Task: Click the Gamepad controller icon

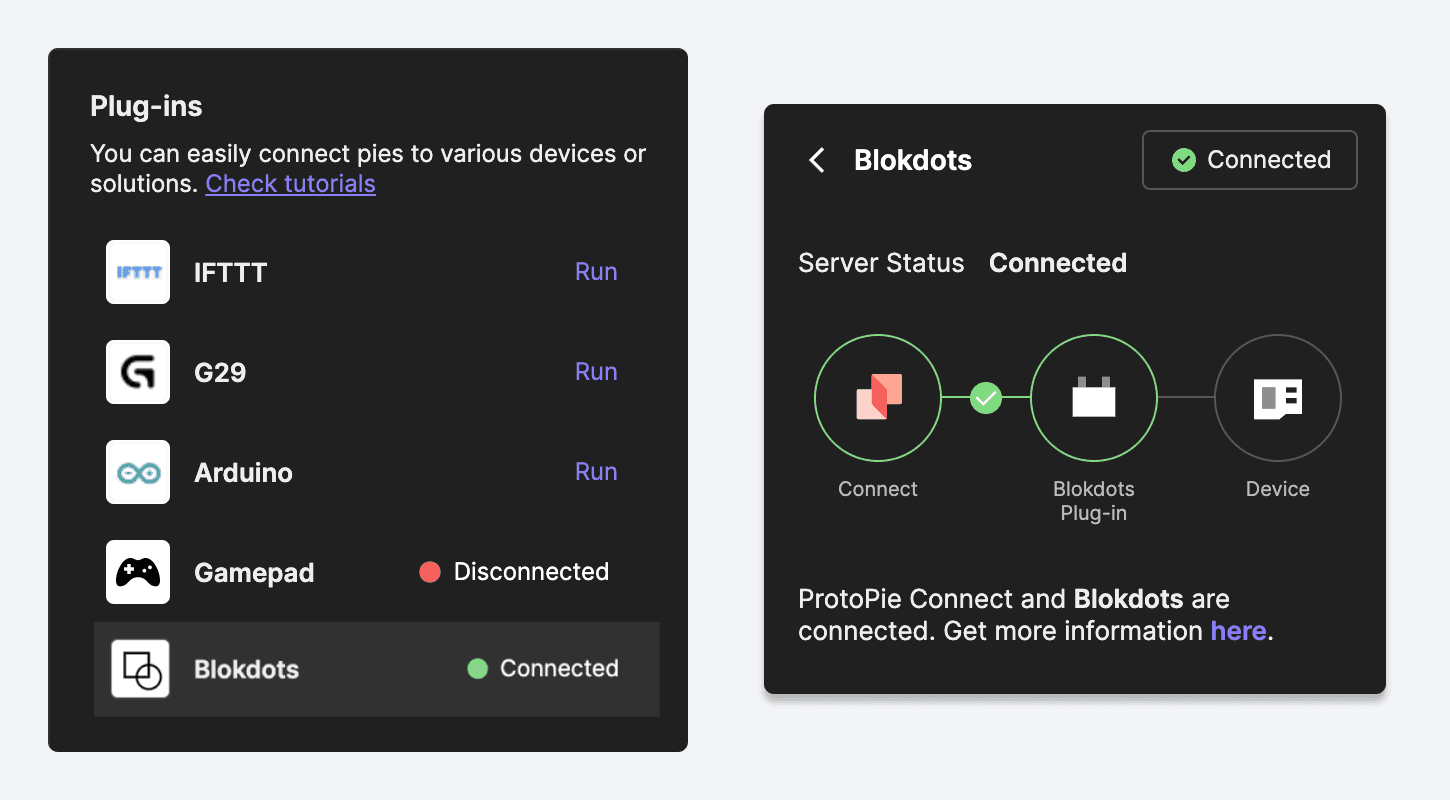Action: point(137,571)
